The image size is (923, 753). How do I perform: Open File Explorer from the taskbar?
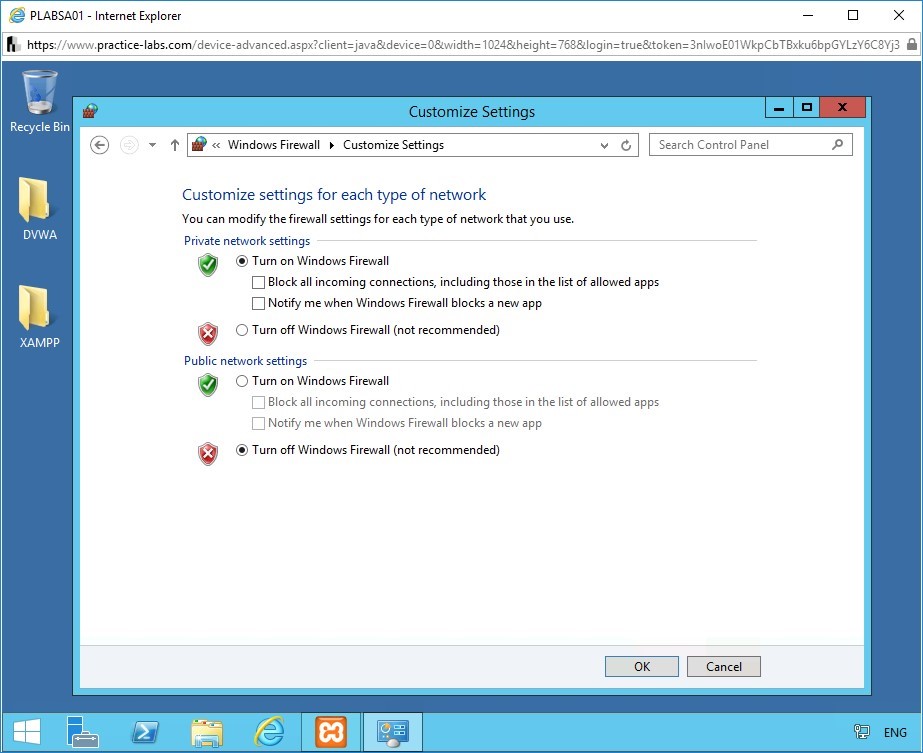tap(207, 732)
